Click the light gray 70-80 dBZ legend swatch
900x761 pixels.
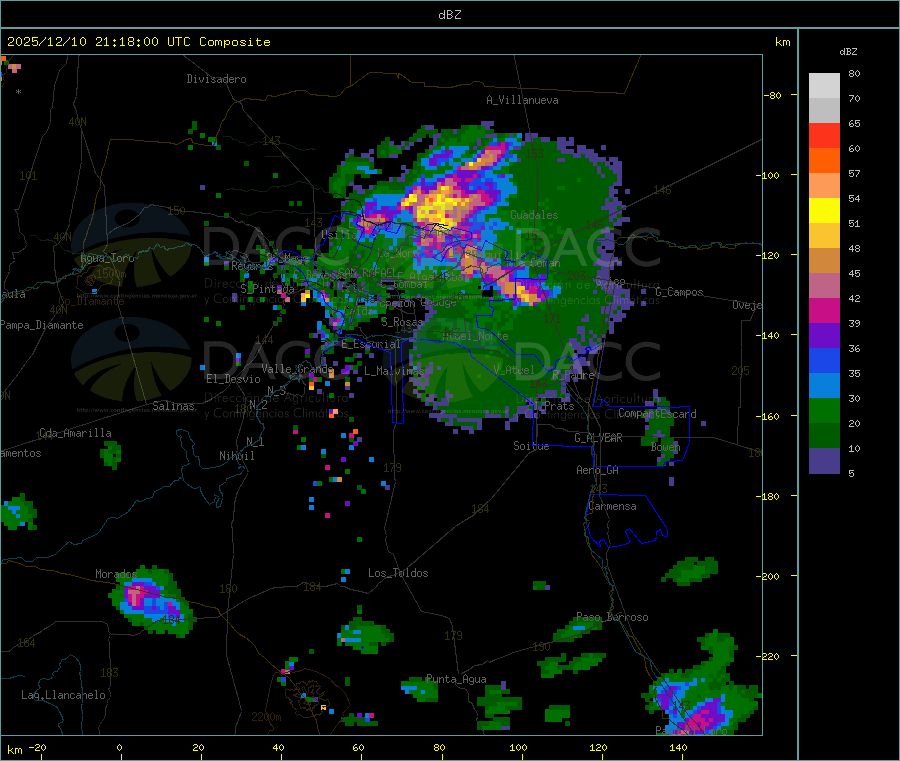[x=824, y=86]
